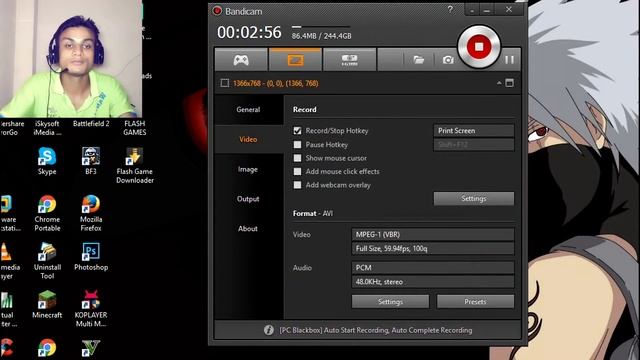Open output folder icon in Bandicam
The height and width of the screenshot is (360, 640).
(418, 60)
